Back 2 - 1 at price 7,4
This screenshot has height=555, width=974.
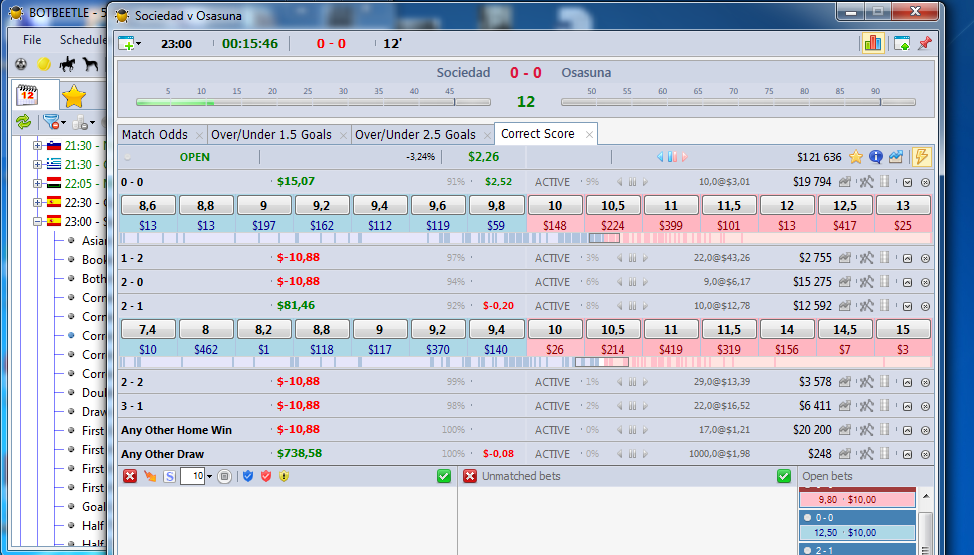point(148,329)
